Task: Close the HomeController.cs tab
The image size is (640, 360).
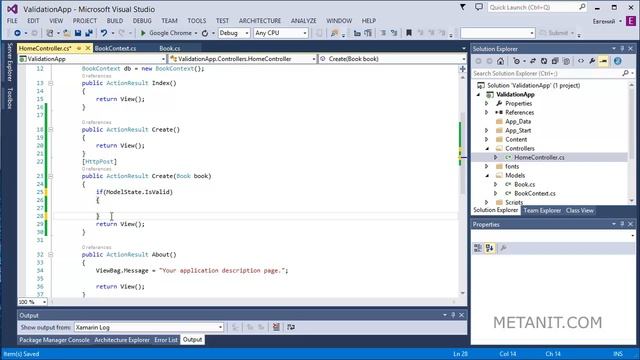Action: (88, 48)
